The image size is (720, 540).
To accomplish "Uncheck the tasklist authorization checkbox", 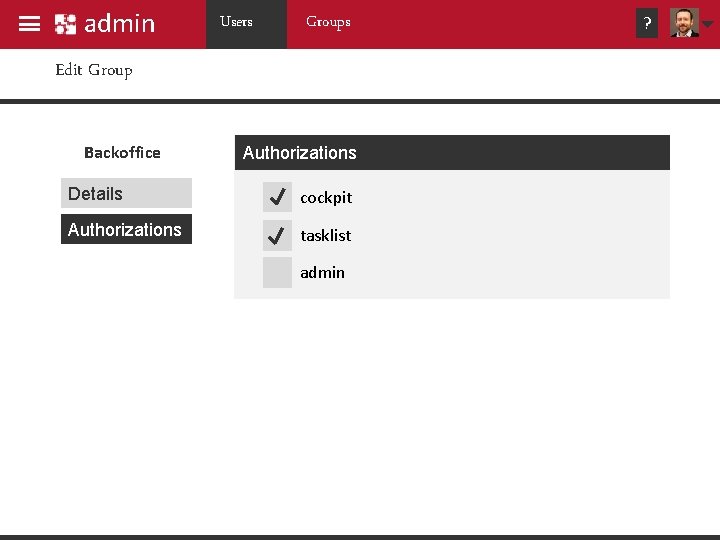I will pos(277,236).
